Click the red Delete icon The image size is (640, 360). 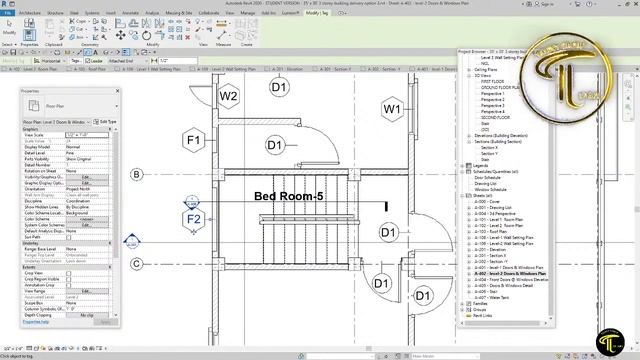188,37
